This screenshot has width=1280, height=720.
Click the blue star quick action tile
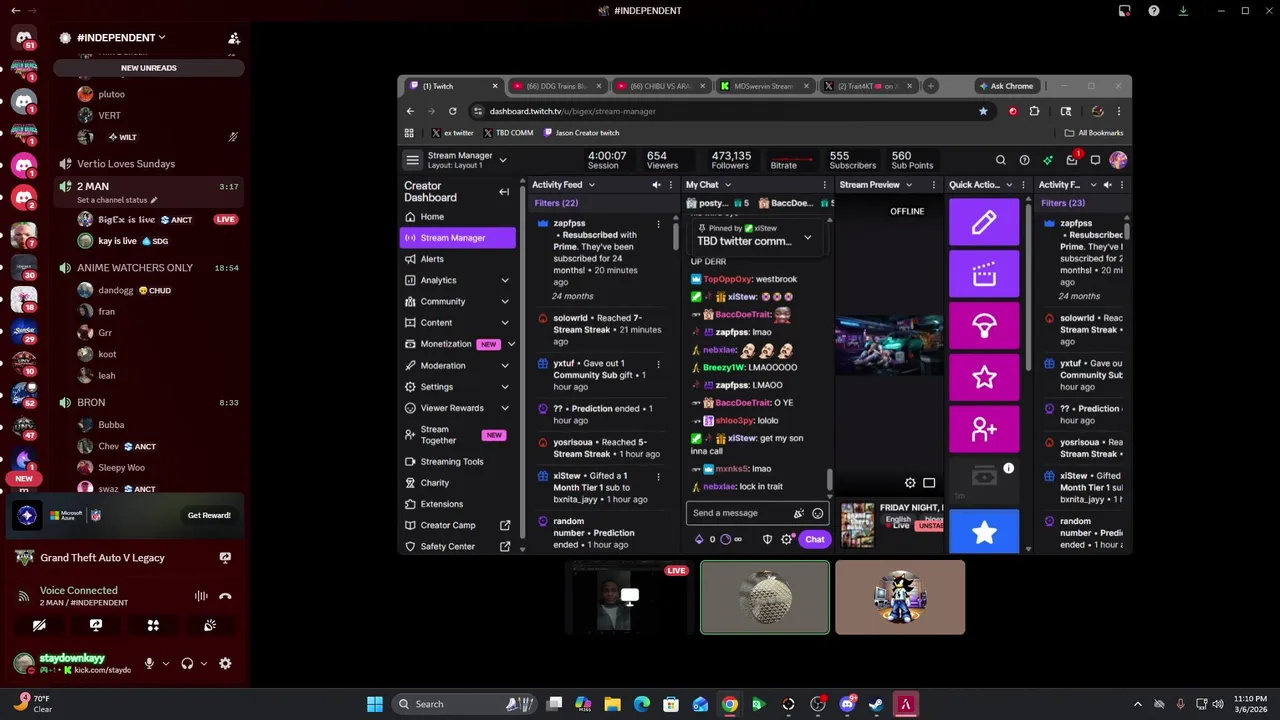click(984, 533)
